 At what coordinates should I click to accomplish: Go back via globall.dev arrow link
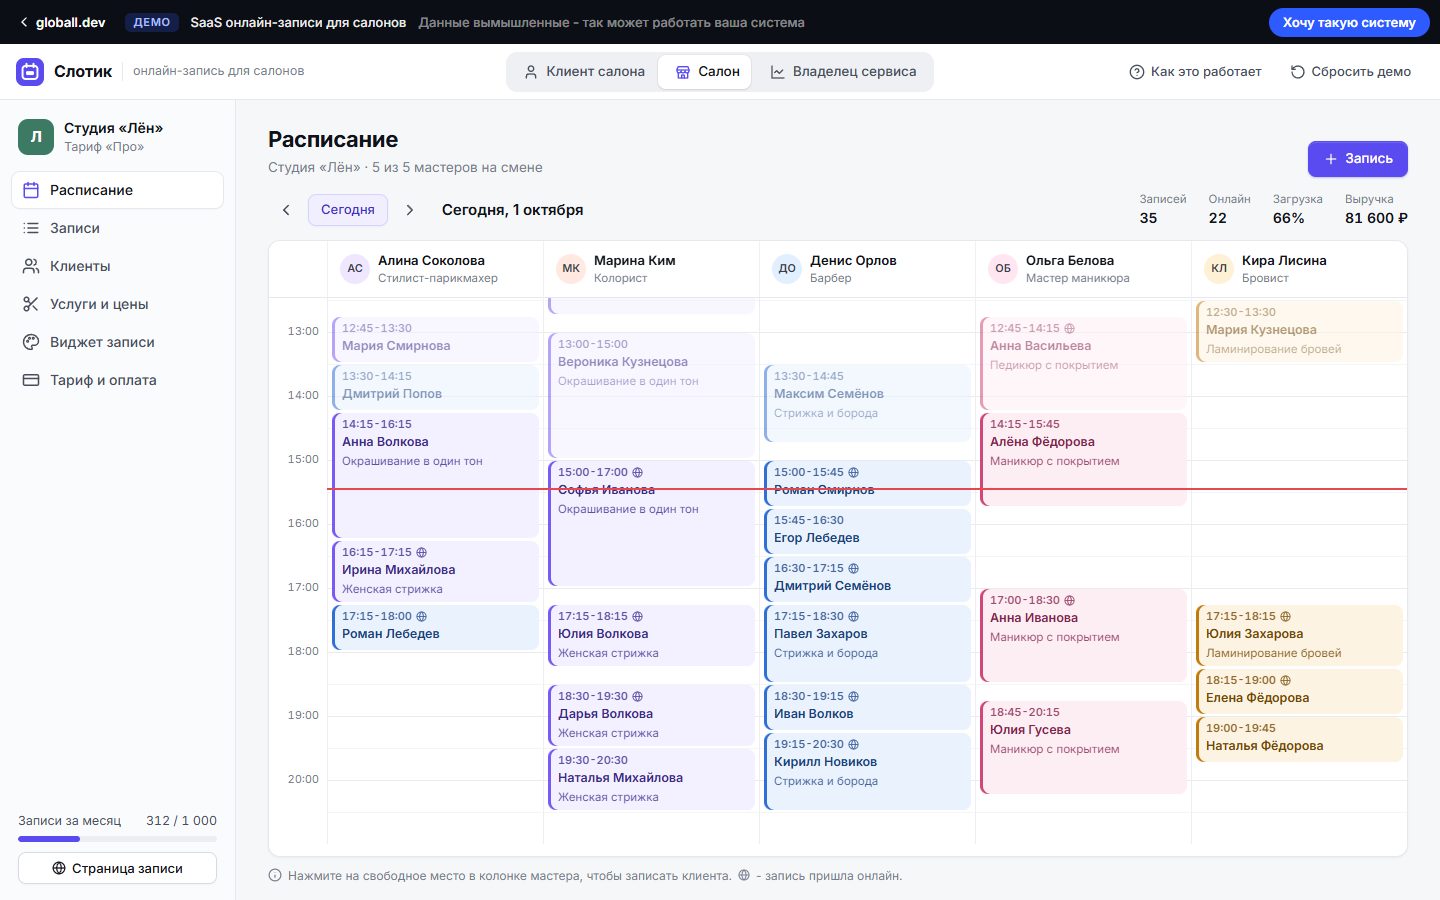pyautogui.click(x=62, y=22)
